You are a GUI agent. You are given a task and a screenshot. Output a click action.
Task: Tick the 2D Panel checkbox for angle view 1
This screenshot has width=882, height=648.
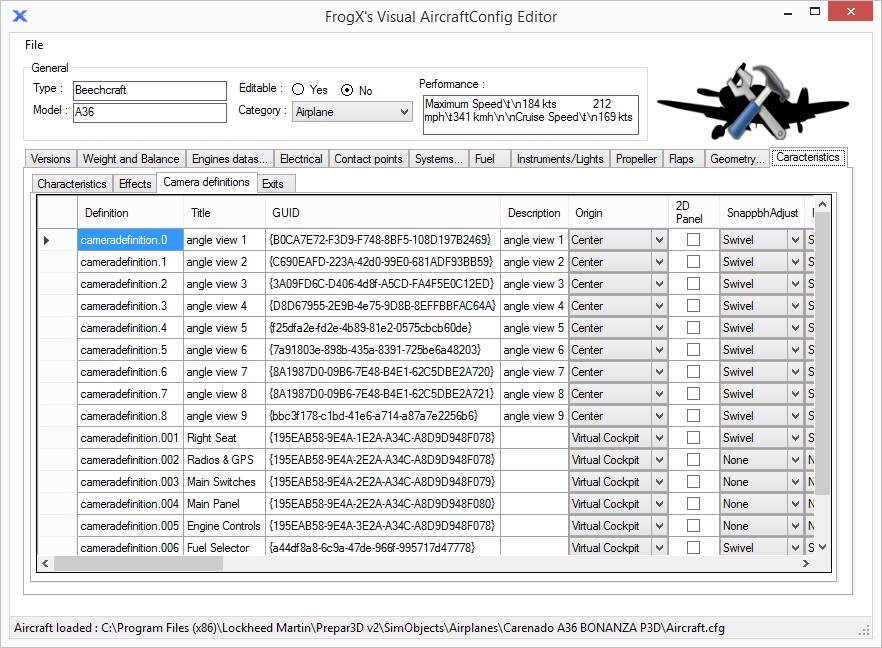point(694,240)
